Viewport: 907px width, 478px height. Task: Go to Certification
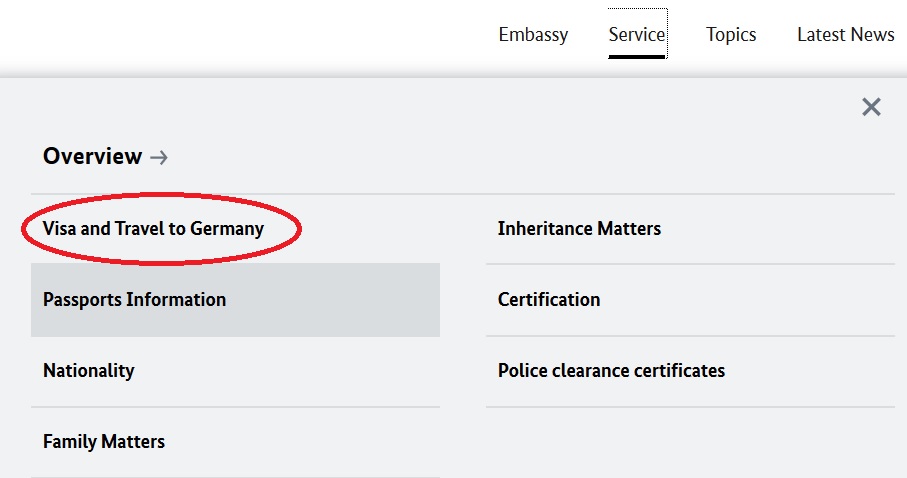click(549, 300)
